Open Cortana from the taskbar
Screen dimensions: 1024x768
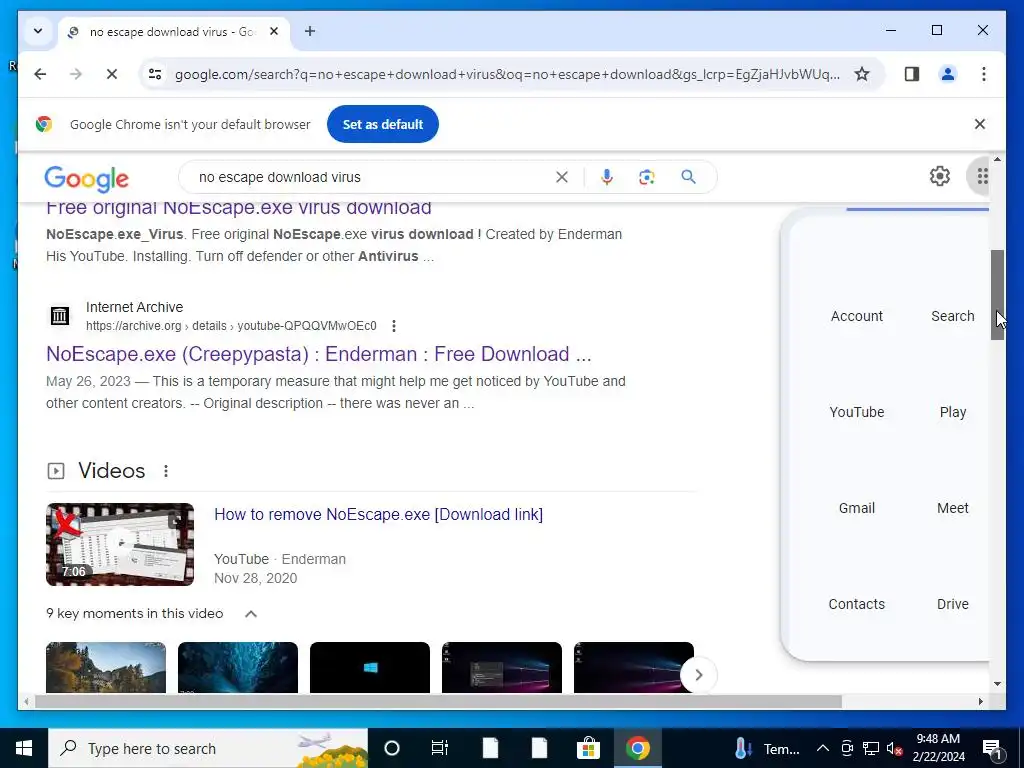tap(392, 748)
